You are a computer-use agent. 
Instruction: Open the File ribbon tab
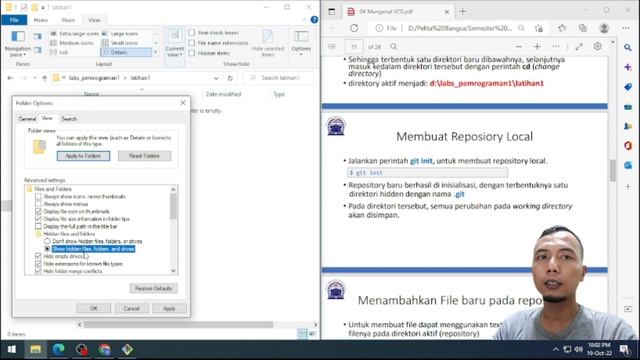pyautogui.click(x=14, y=20)
